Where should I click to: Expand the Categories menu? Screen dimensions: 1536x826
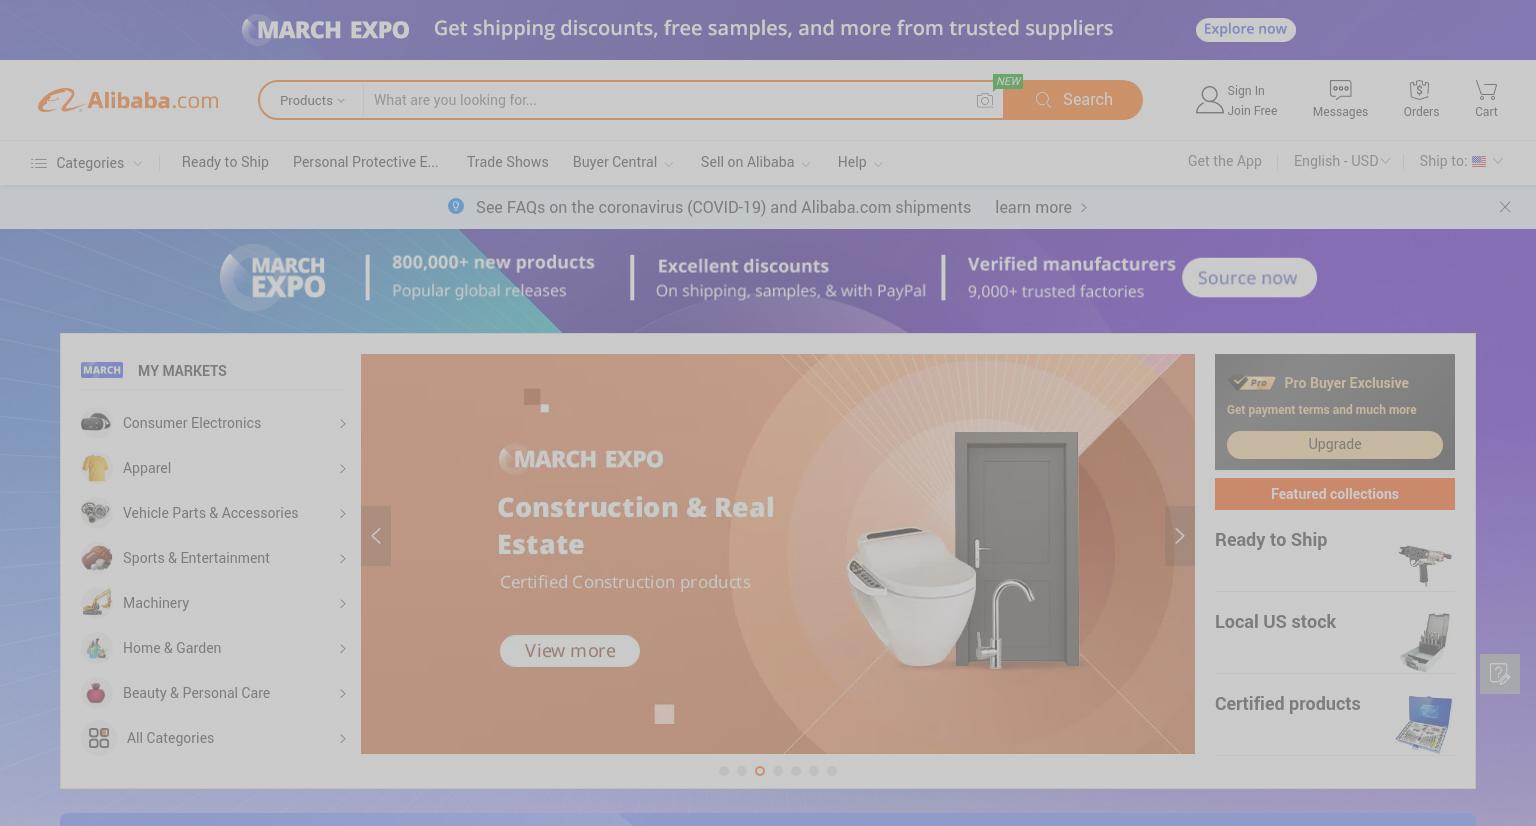(86, 163)
